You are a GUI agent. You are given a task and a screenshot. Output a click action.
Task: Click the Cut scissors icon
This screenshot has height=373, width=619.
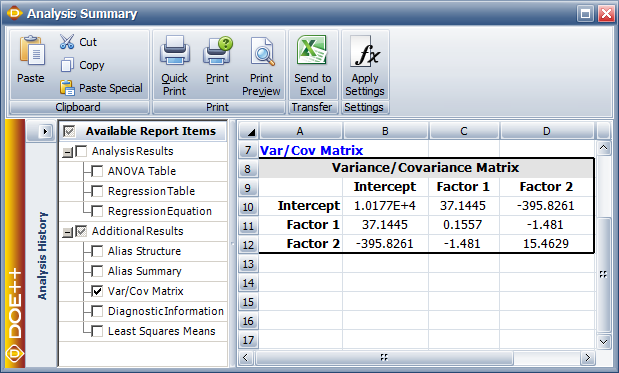(67, 41)
